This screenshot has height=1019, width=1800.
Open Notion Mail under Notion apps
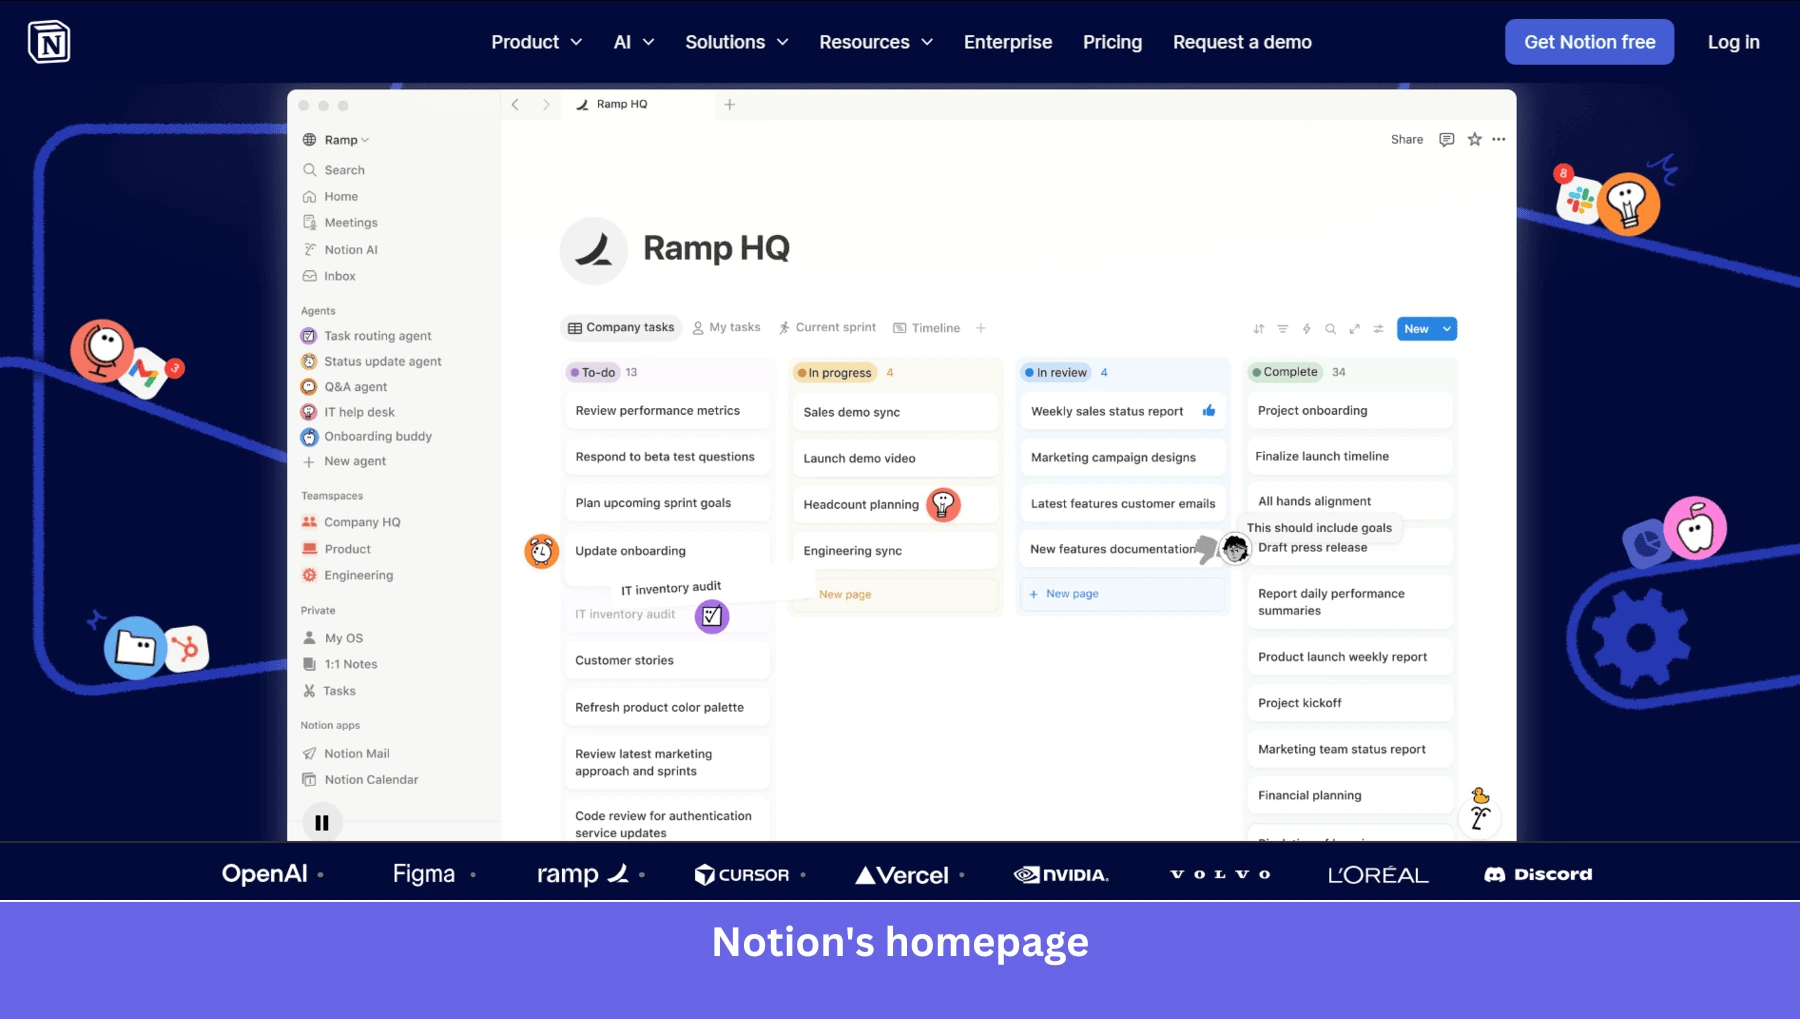(356, 753)
